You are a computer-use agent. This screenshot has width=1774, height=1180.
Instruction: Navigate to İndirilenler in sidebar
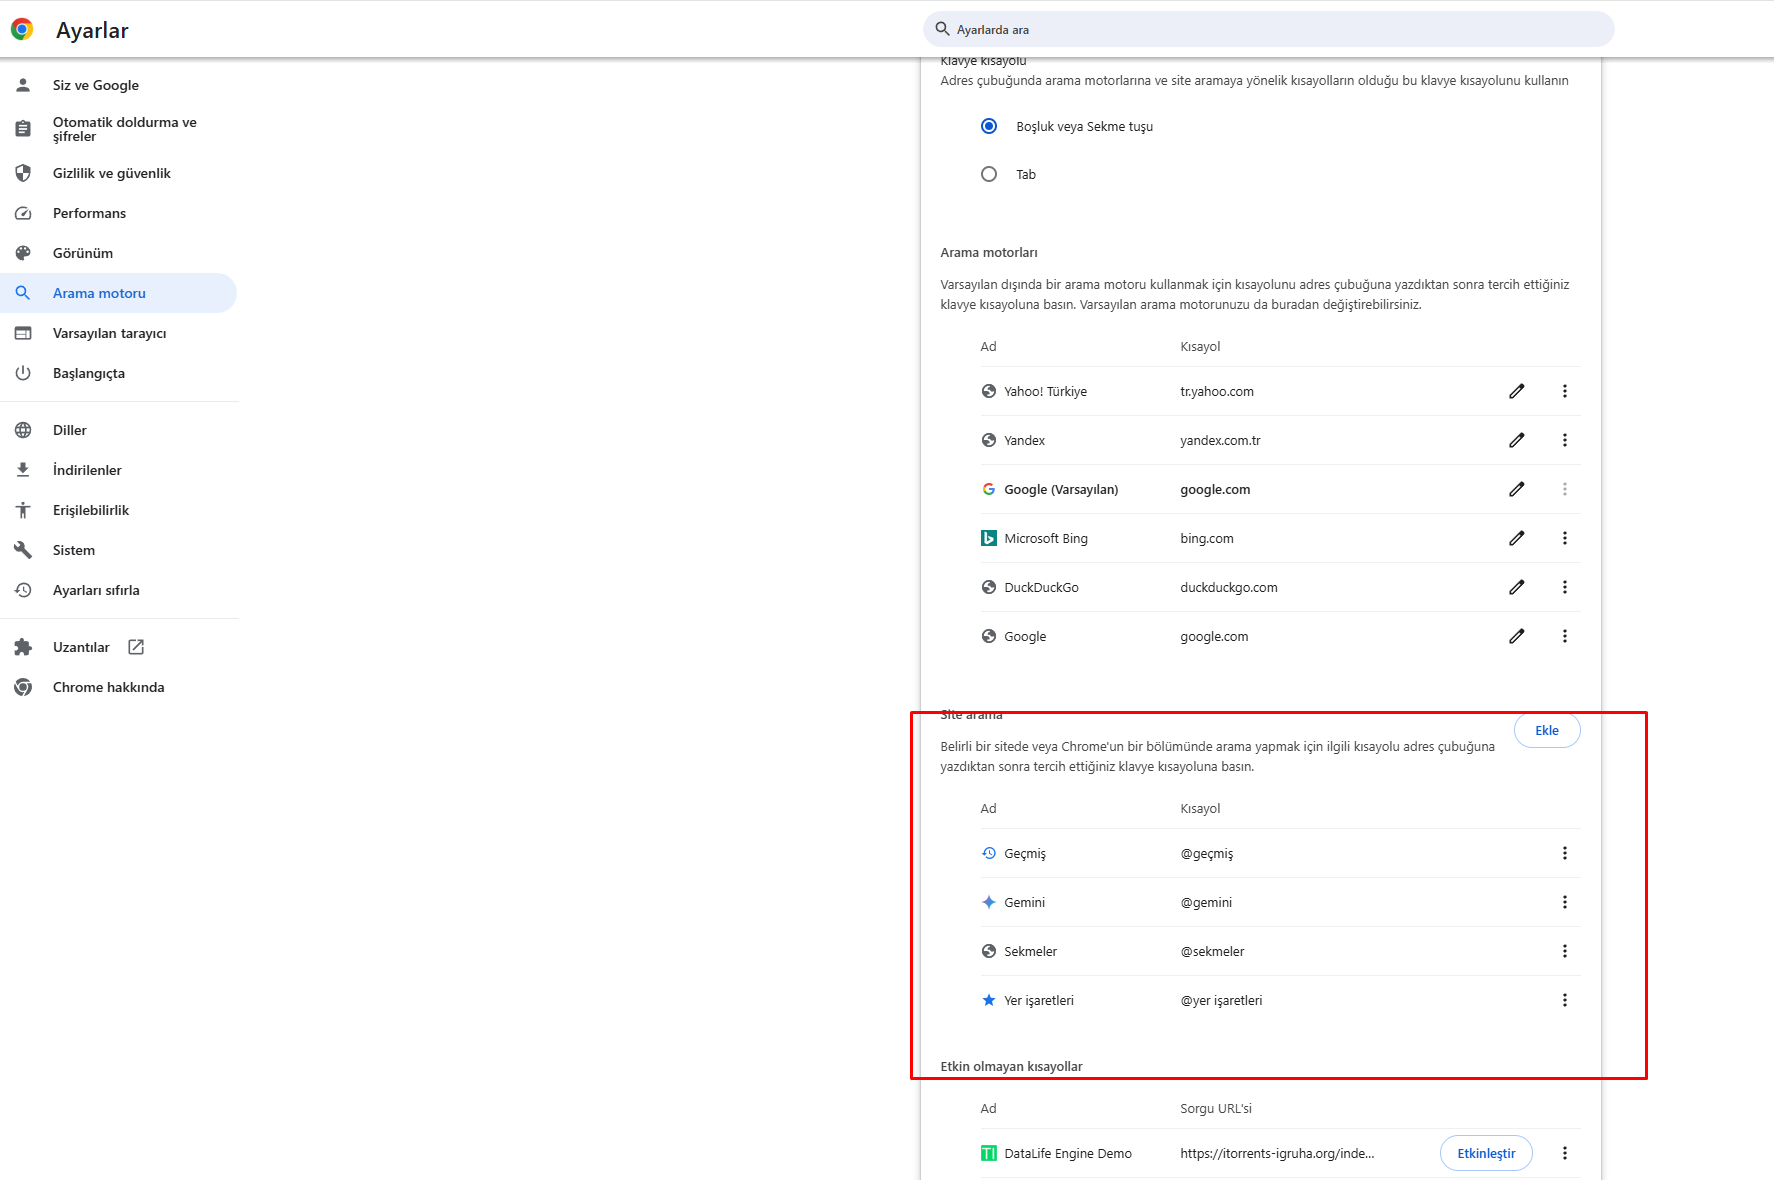click(x=87, y=470)
